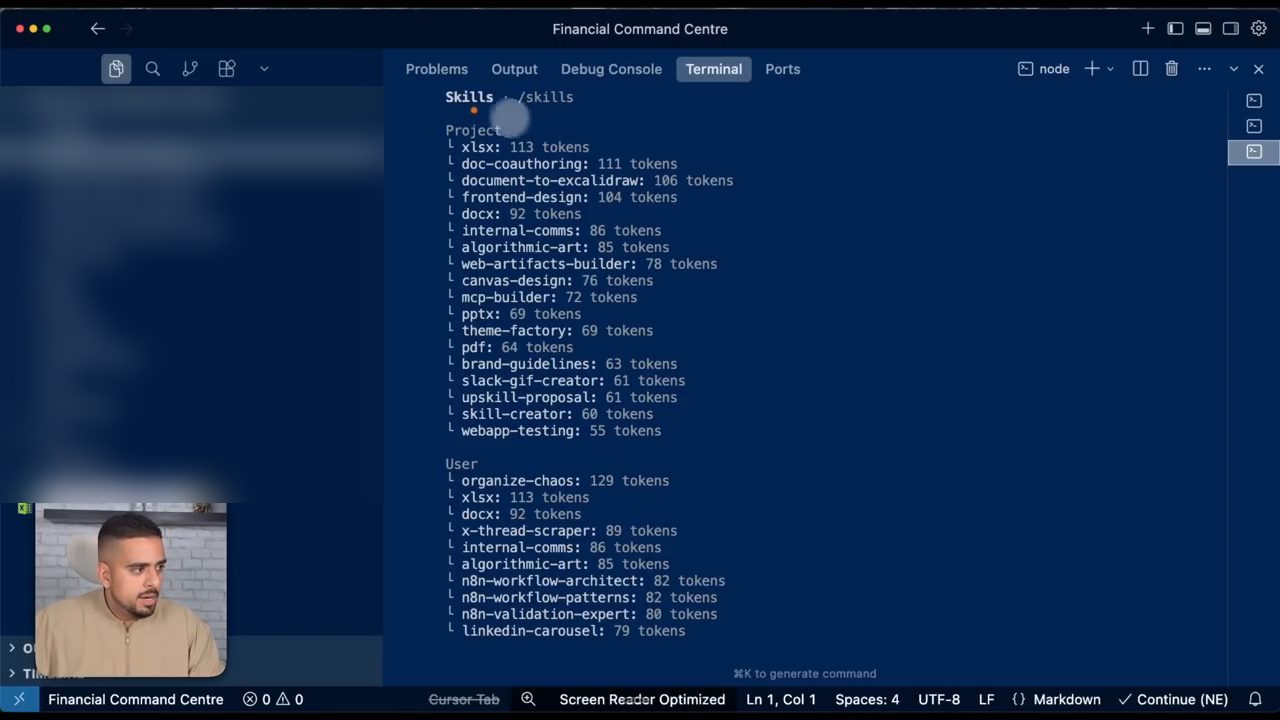Image resolution: width=1280 pixels, height=720 pixels.
Task: Open the Source Control view icon
Action: pos(190,69)
